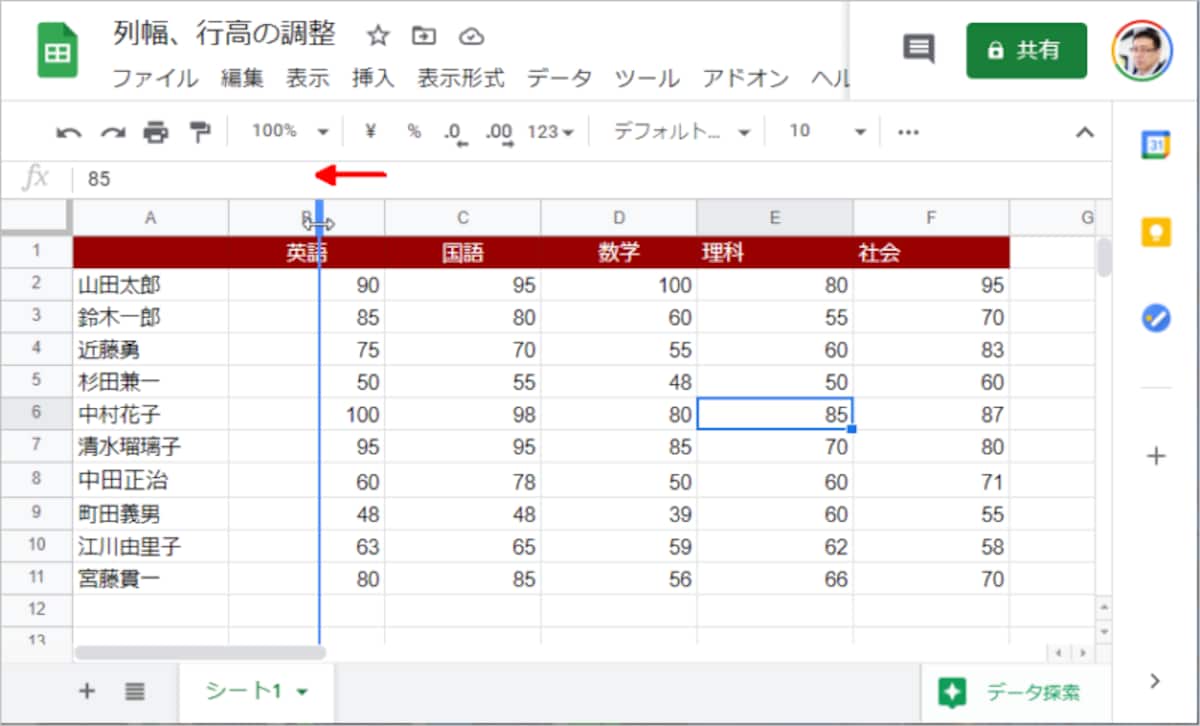This screenshot has width=1200, height=726.
Task: Open the move-to-folder icon
Action: 424,36
